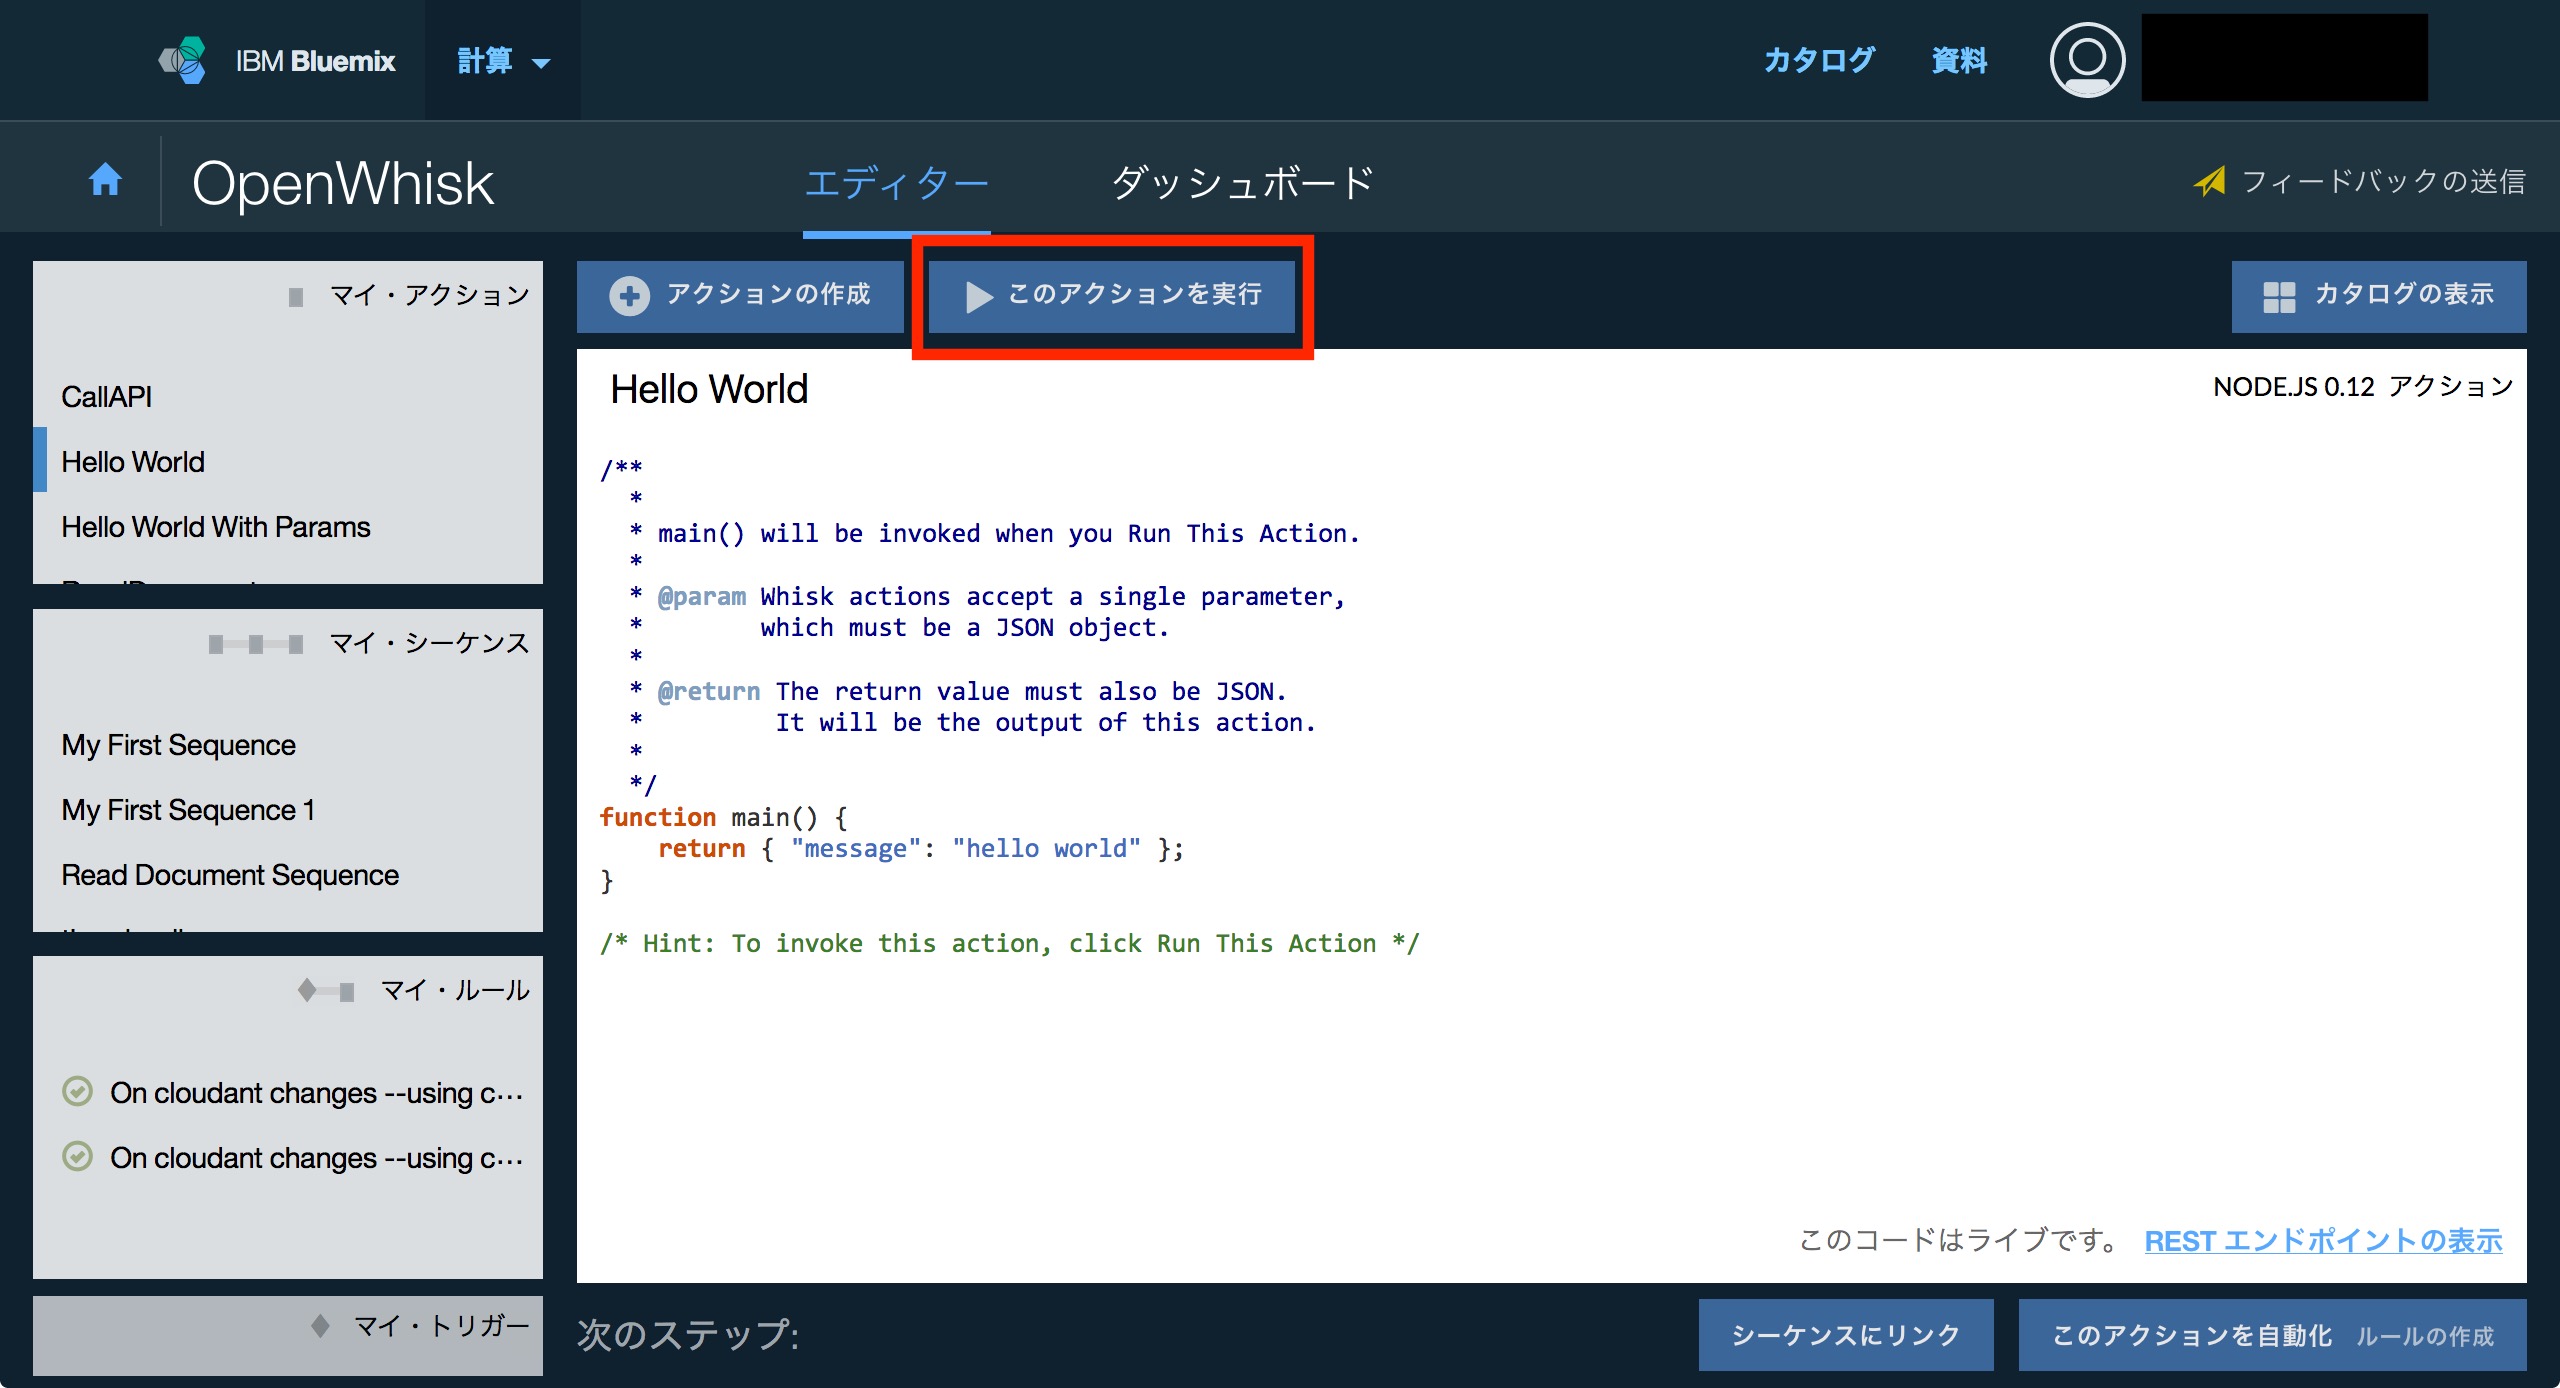Image resolution: width=2560 pixels, height=1388 pixels.
Task: Open the user profile avatar icon
Action: [2087, 60]
